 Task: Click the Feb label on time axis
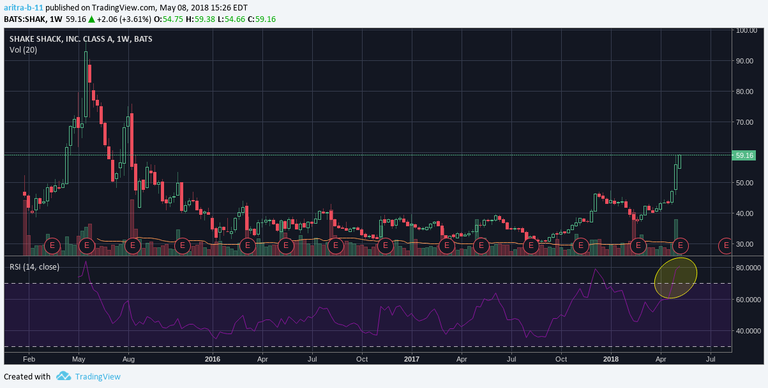coord(28,359)
